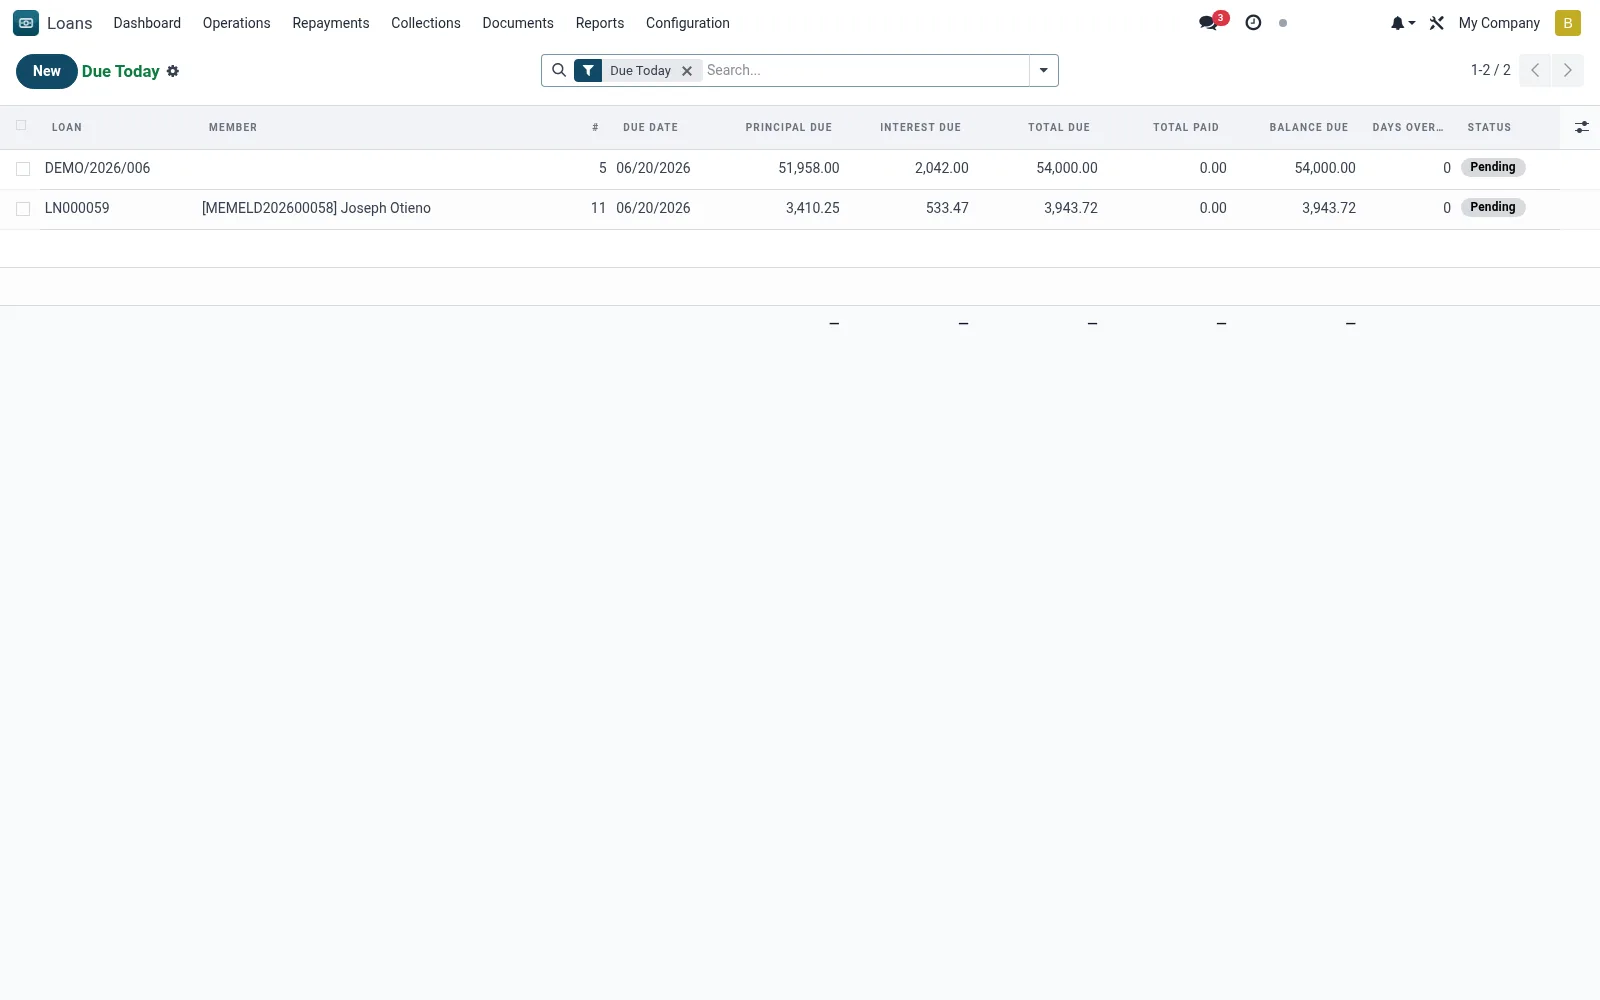
Task: Open the Loans app home icon
Action: click(26, 23)
